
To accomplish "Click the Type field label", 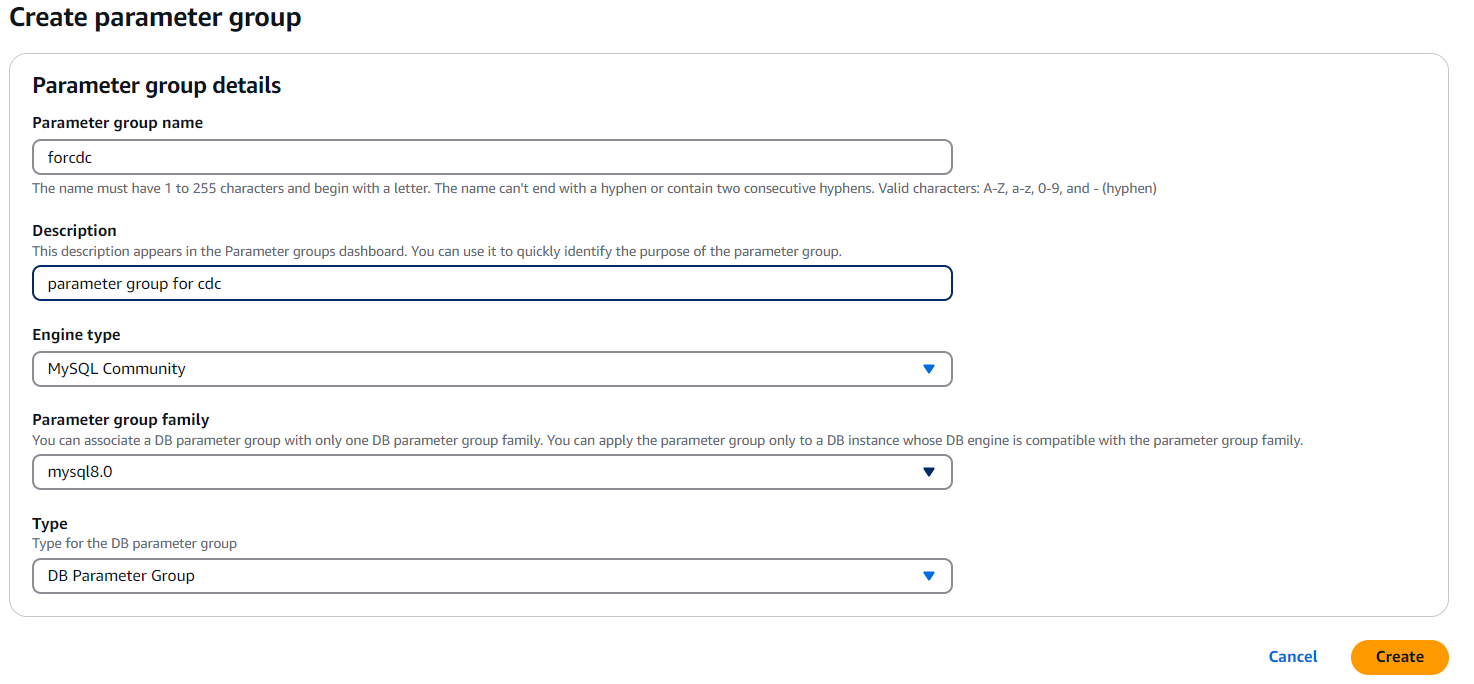I will pyautogui.click(x=50, y=524).
